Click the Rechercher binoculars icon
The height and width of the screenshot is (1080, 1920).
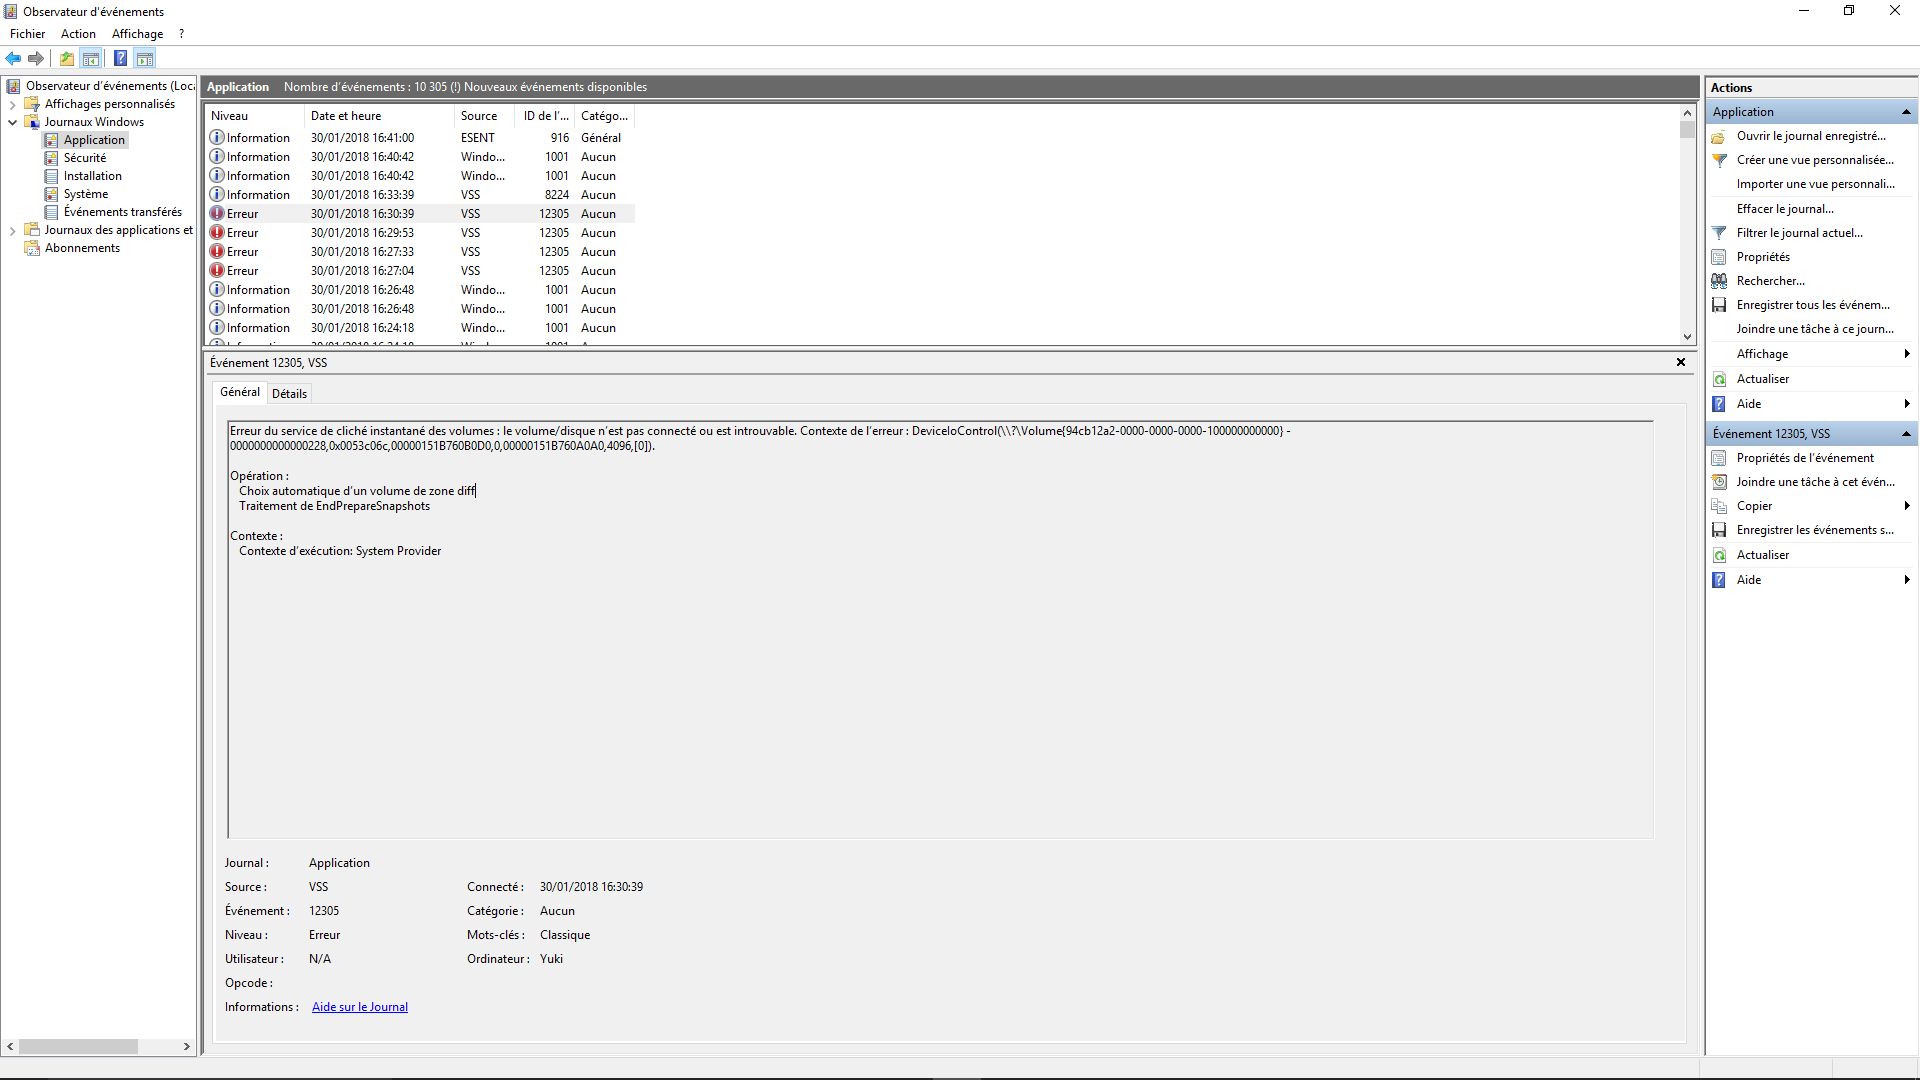pos(1719,281)
